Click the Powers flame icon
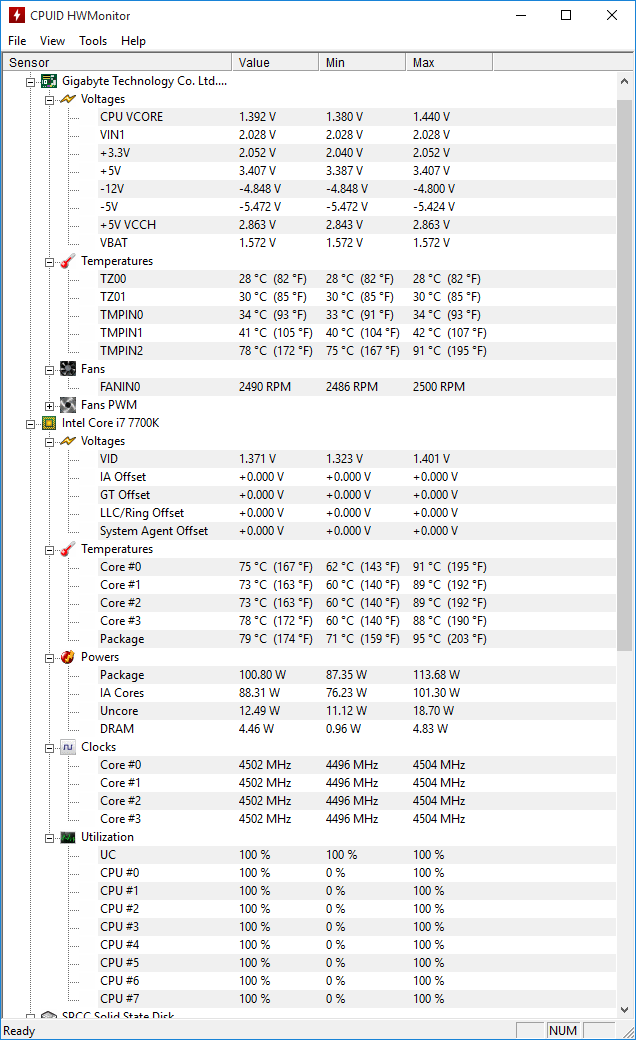Image resolution: width=636 pixels, height=1040 pixels. coord(67,657)
